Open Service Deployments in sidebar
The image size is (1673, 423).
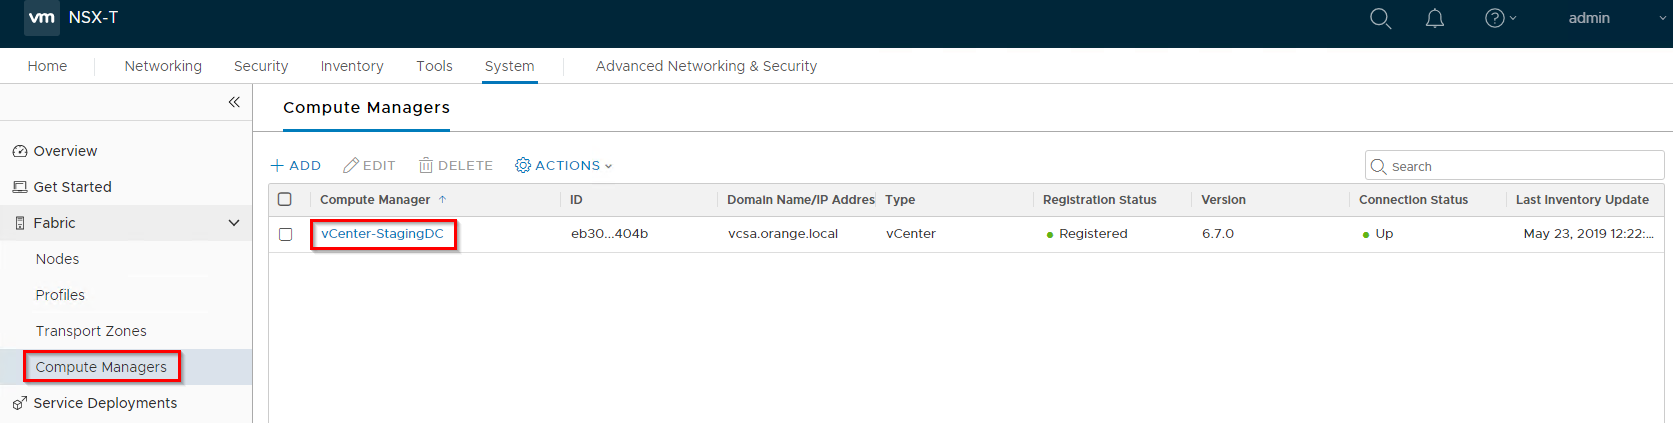(105, 403)
